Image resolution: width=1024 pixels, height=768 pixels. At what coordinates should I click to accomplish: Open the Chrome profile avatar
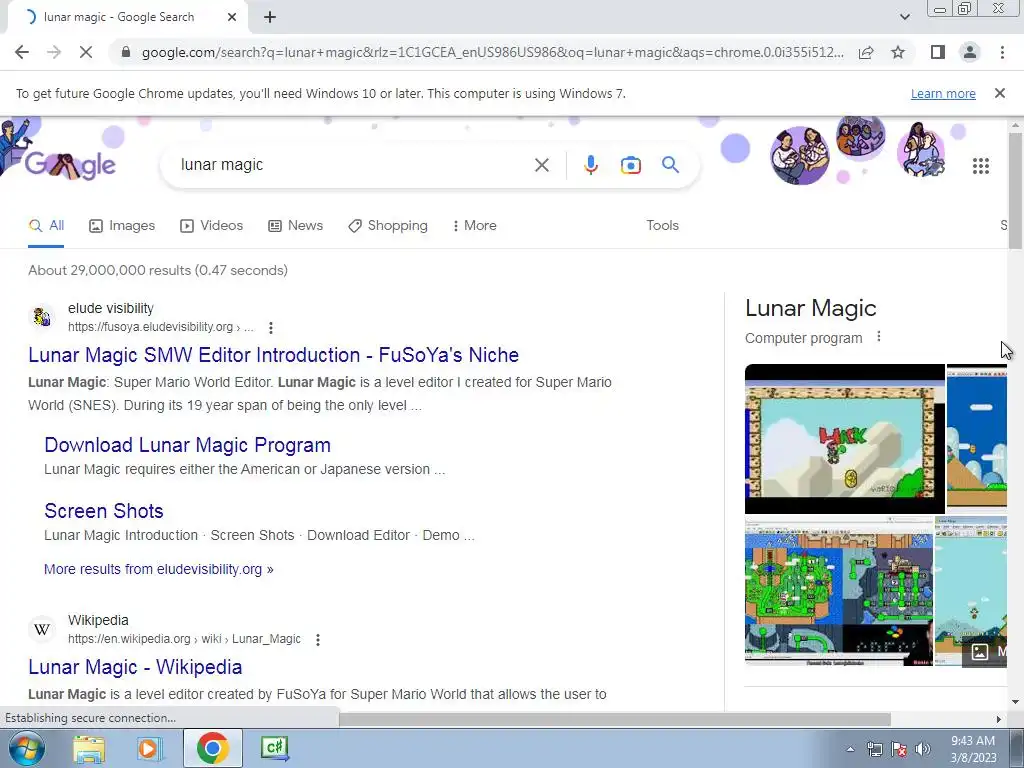tap(970, 52)
